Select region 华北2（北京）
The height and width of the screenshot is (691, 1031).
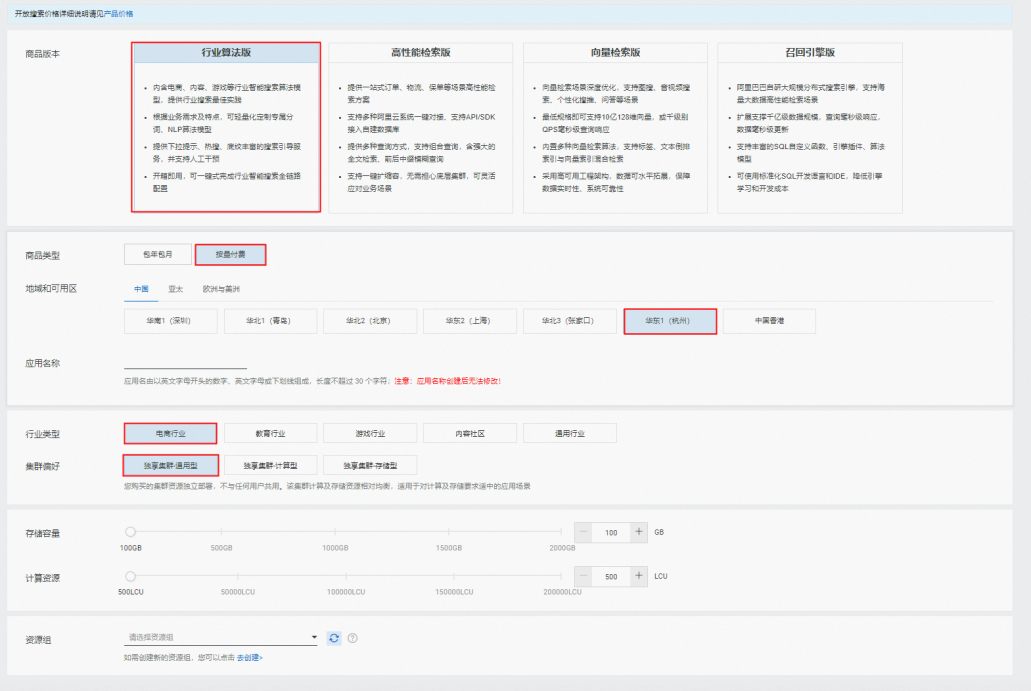(370, 321)
